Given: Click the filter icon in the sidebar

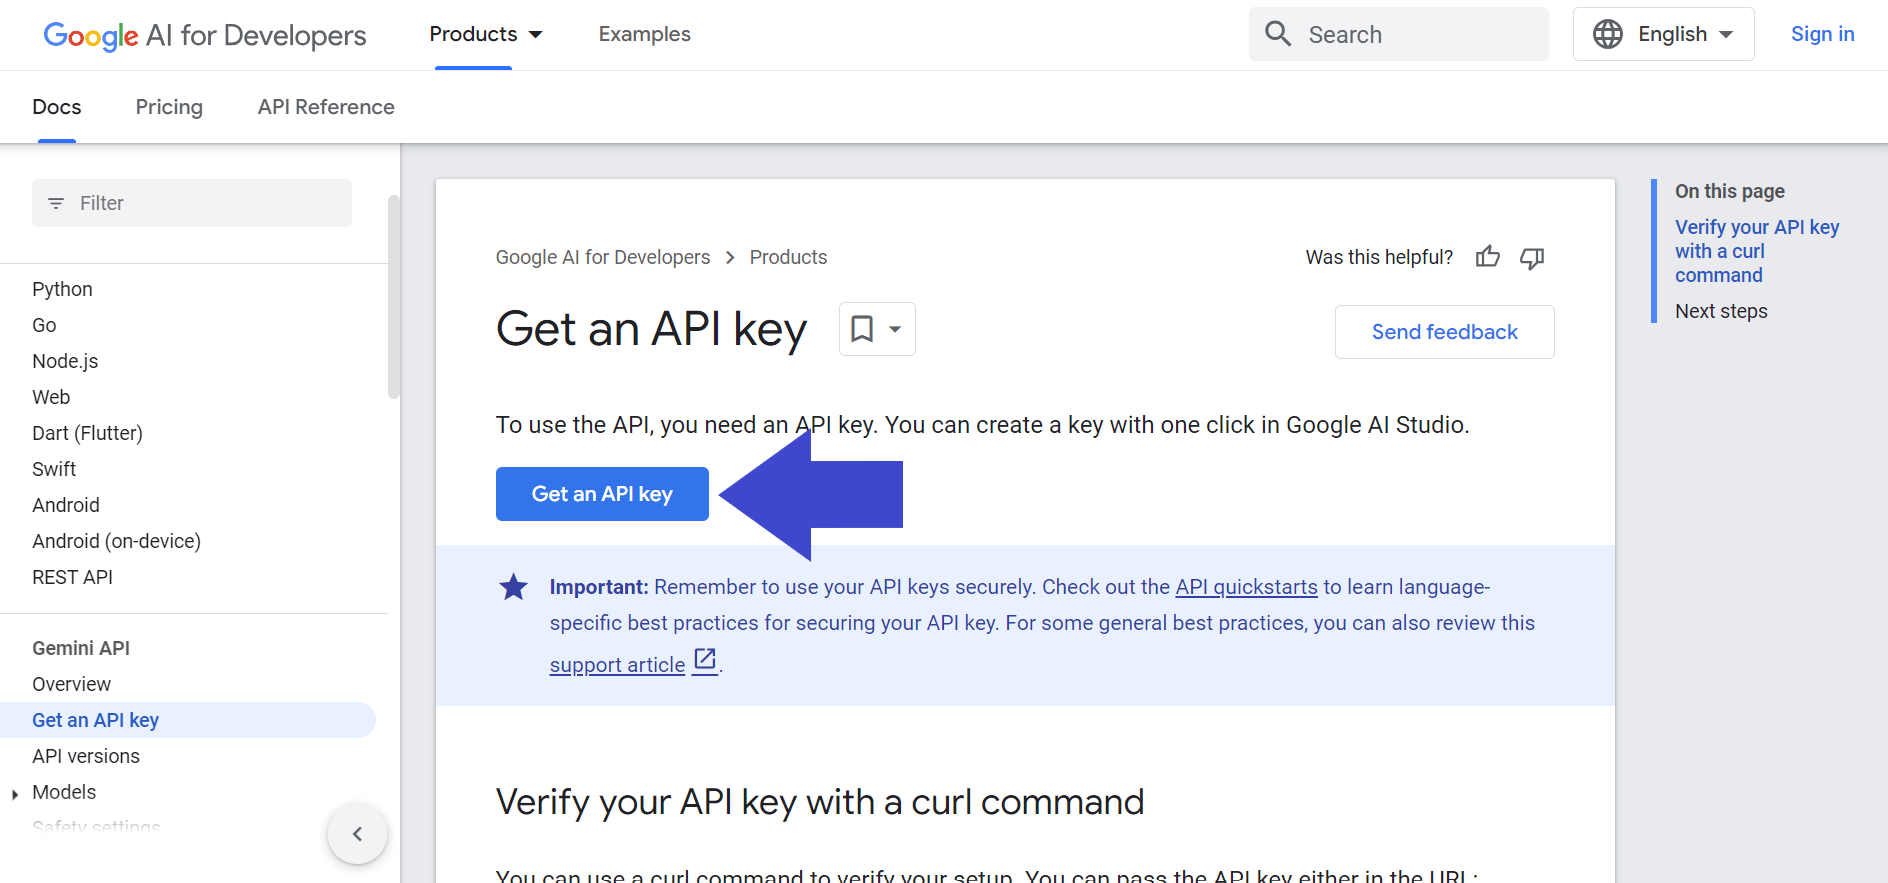Looking at the screenshot, I should tap(56, 203).
